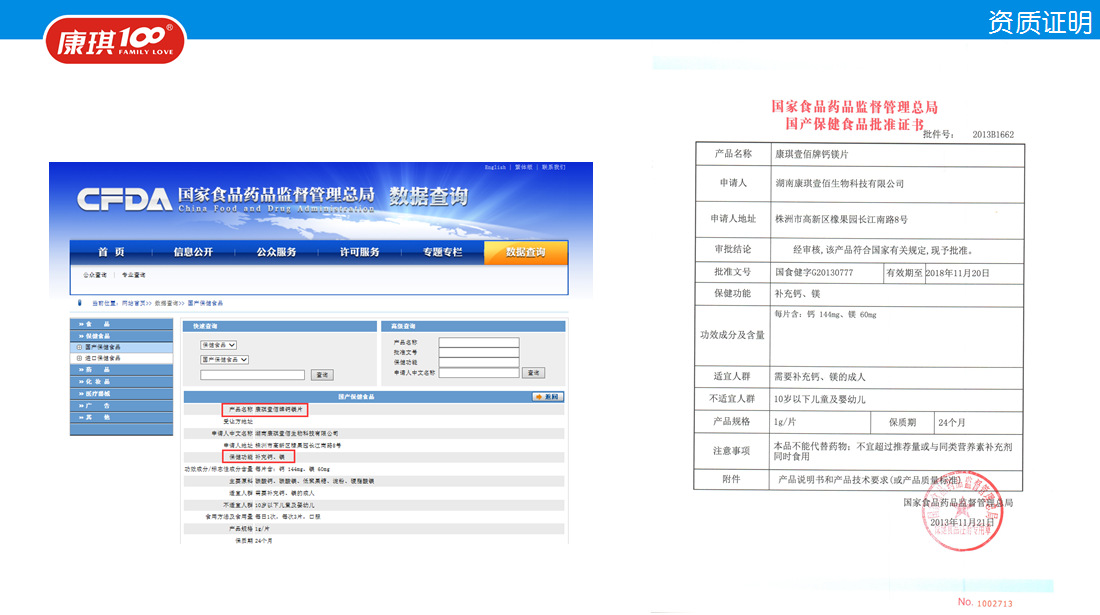
Task: Click the certificate 批件号 2013B1662
Action: coord(968,135)
